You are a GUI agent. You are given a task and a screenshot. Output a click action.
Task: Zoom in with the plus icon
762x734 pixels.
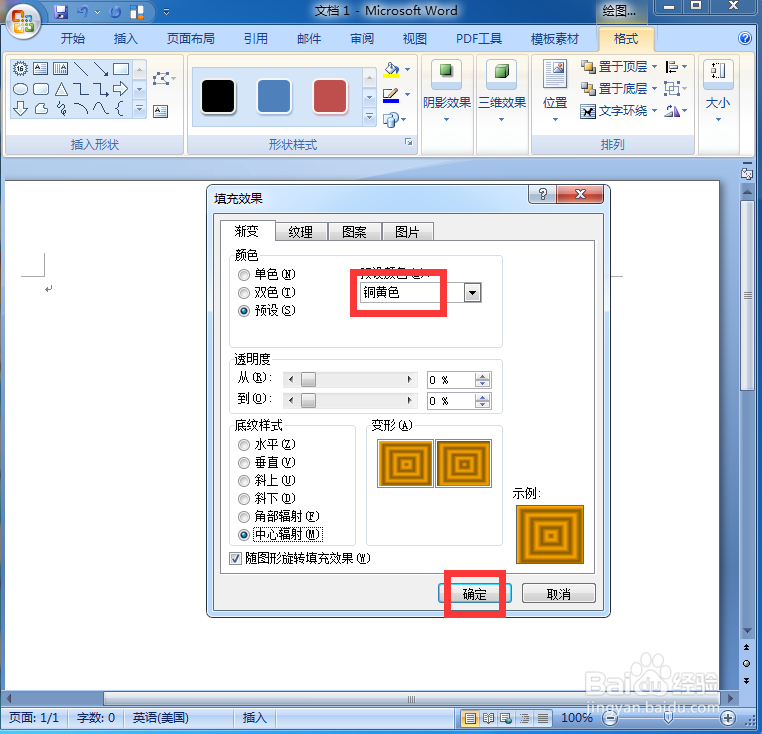(727, 718)
